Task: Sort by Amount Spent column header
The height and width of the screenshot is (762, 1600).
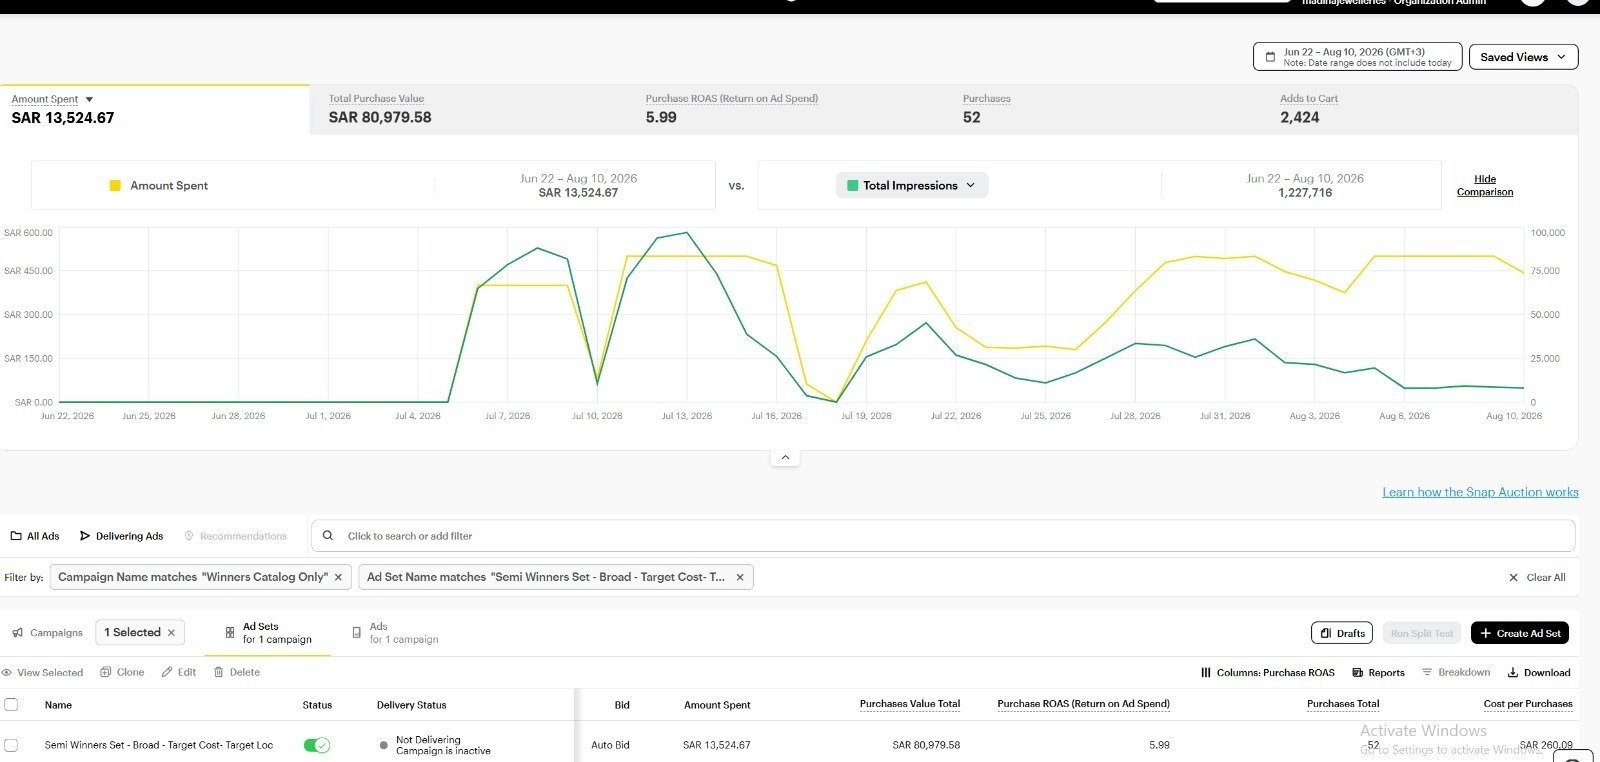Action: (x=717, y=705)
